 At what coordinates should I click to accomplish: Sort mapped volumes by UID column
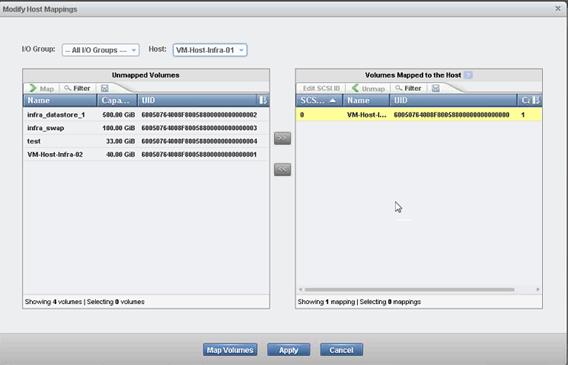(x=453, y=100)
